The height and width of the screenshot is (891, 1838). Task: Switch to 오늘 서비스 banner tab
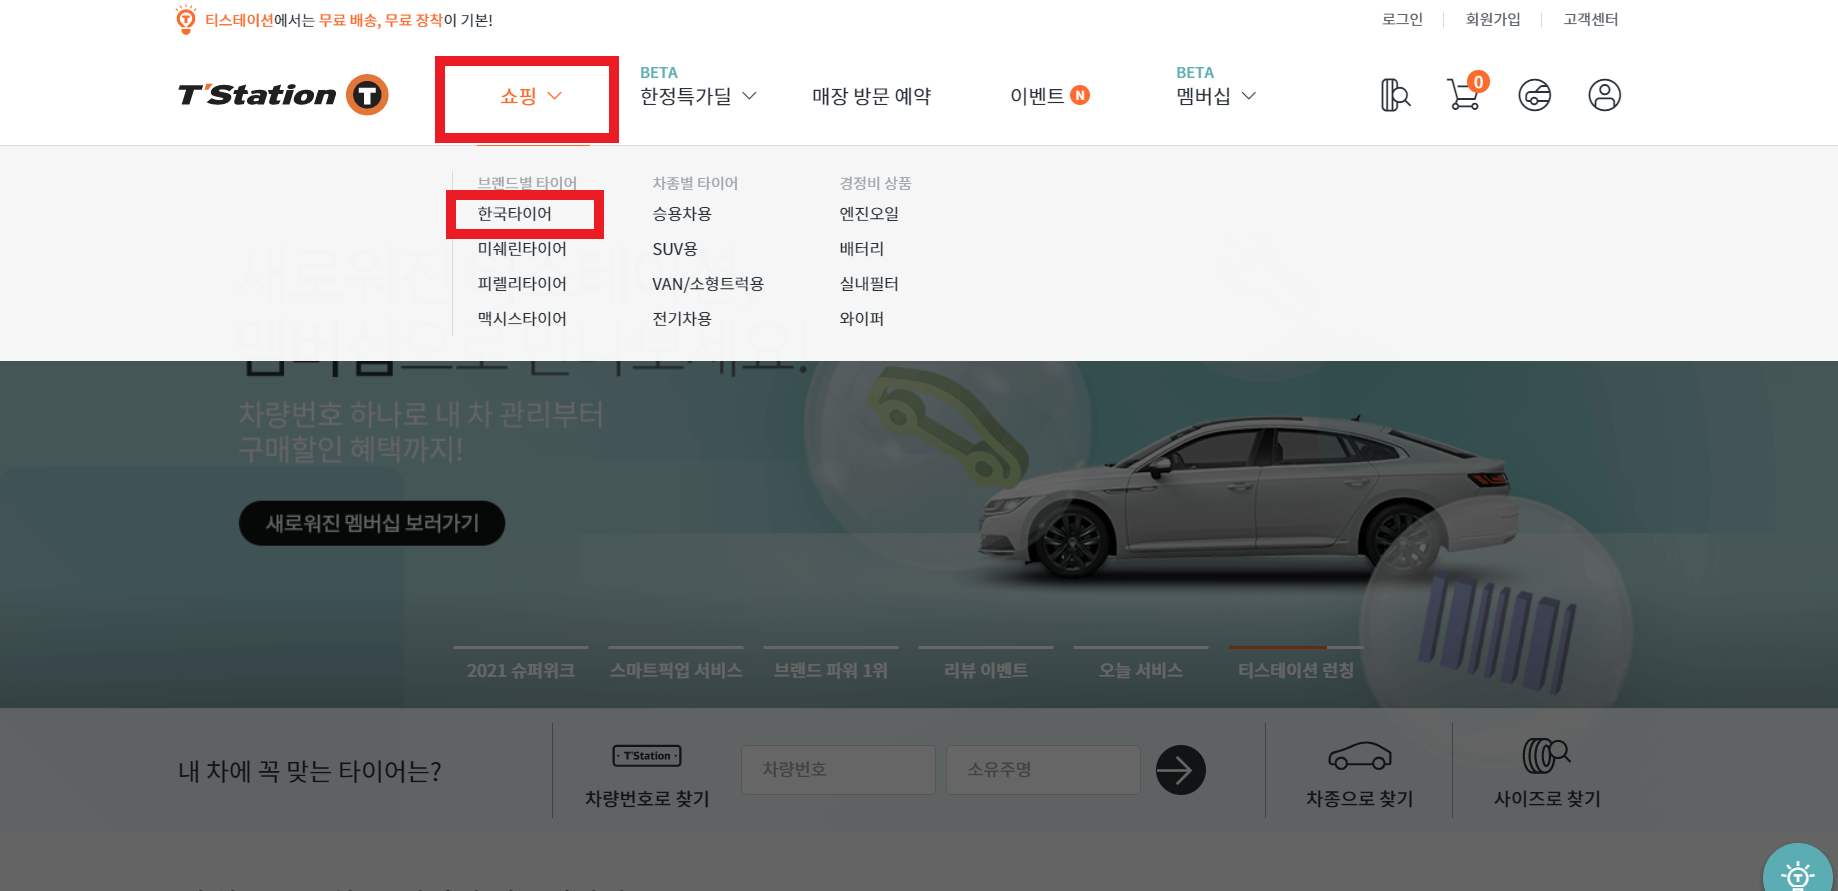pyautogui.click(x=1141, y=669)
